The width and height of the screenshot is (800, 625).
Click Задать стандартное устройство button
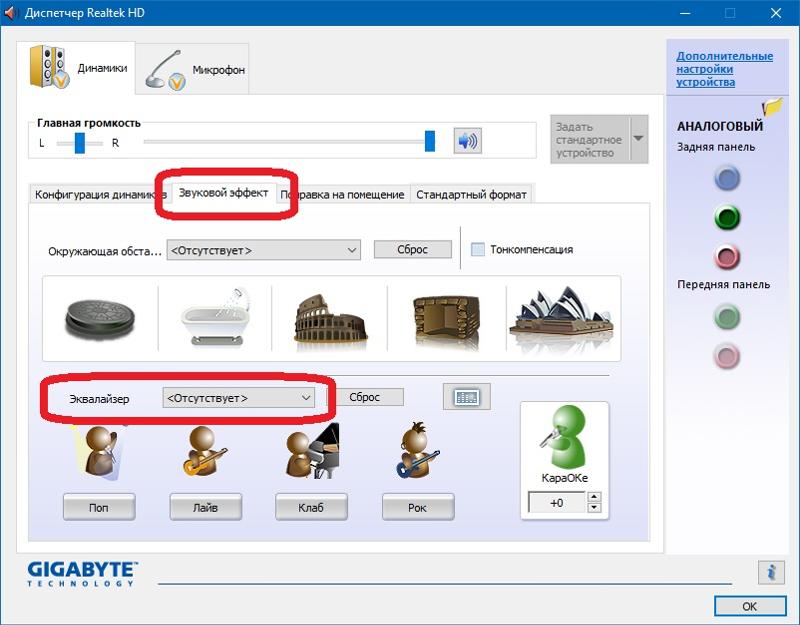(590, 139)
